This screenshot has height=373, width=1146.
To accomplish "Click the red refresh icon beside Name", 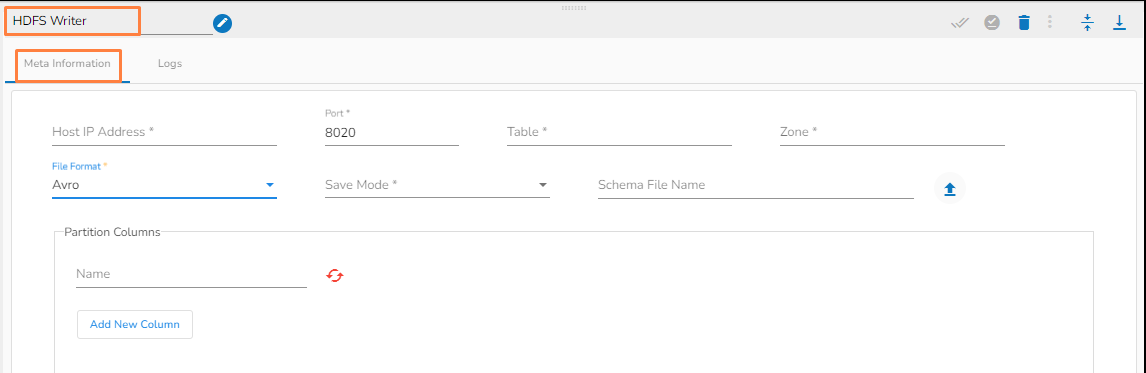I will 335,276.
